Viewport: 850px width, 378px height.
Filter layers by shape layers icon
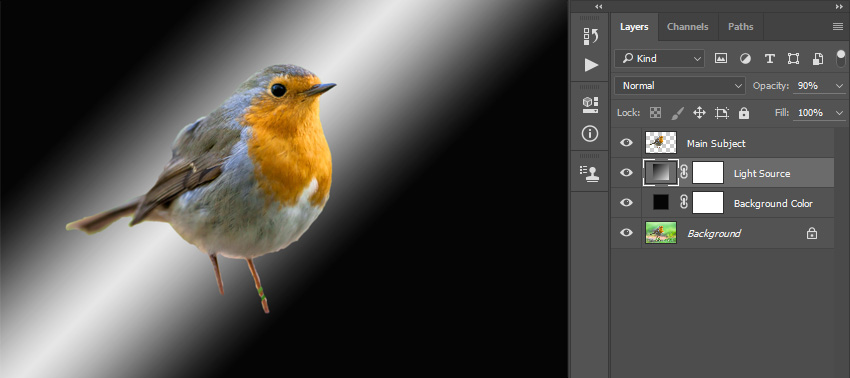pyautogui.click(x=794, y=59)
